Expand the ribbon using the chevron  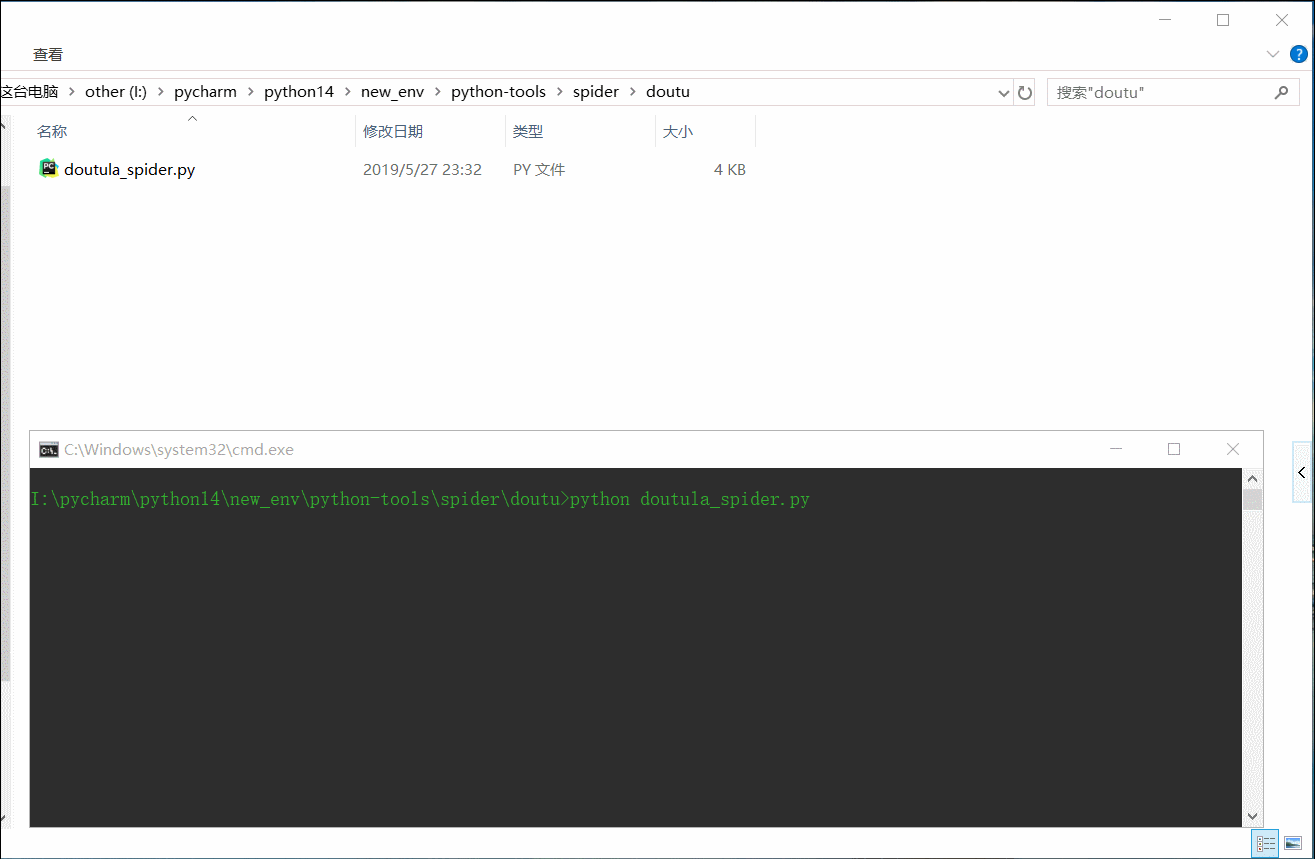(1273, 54)
